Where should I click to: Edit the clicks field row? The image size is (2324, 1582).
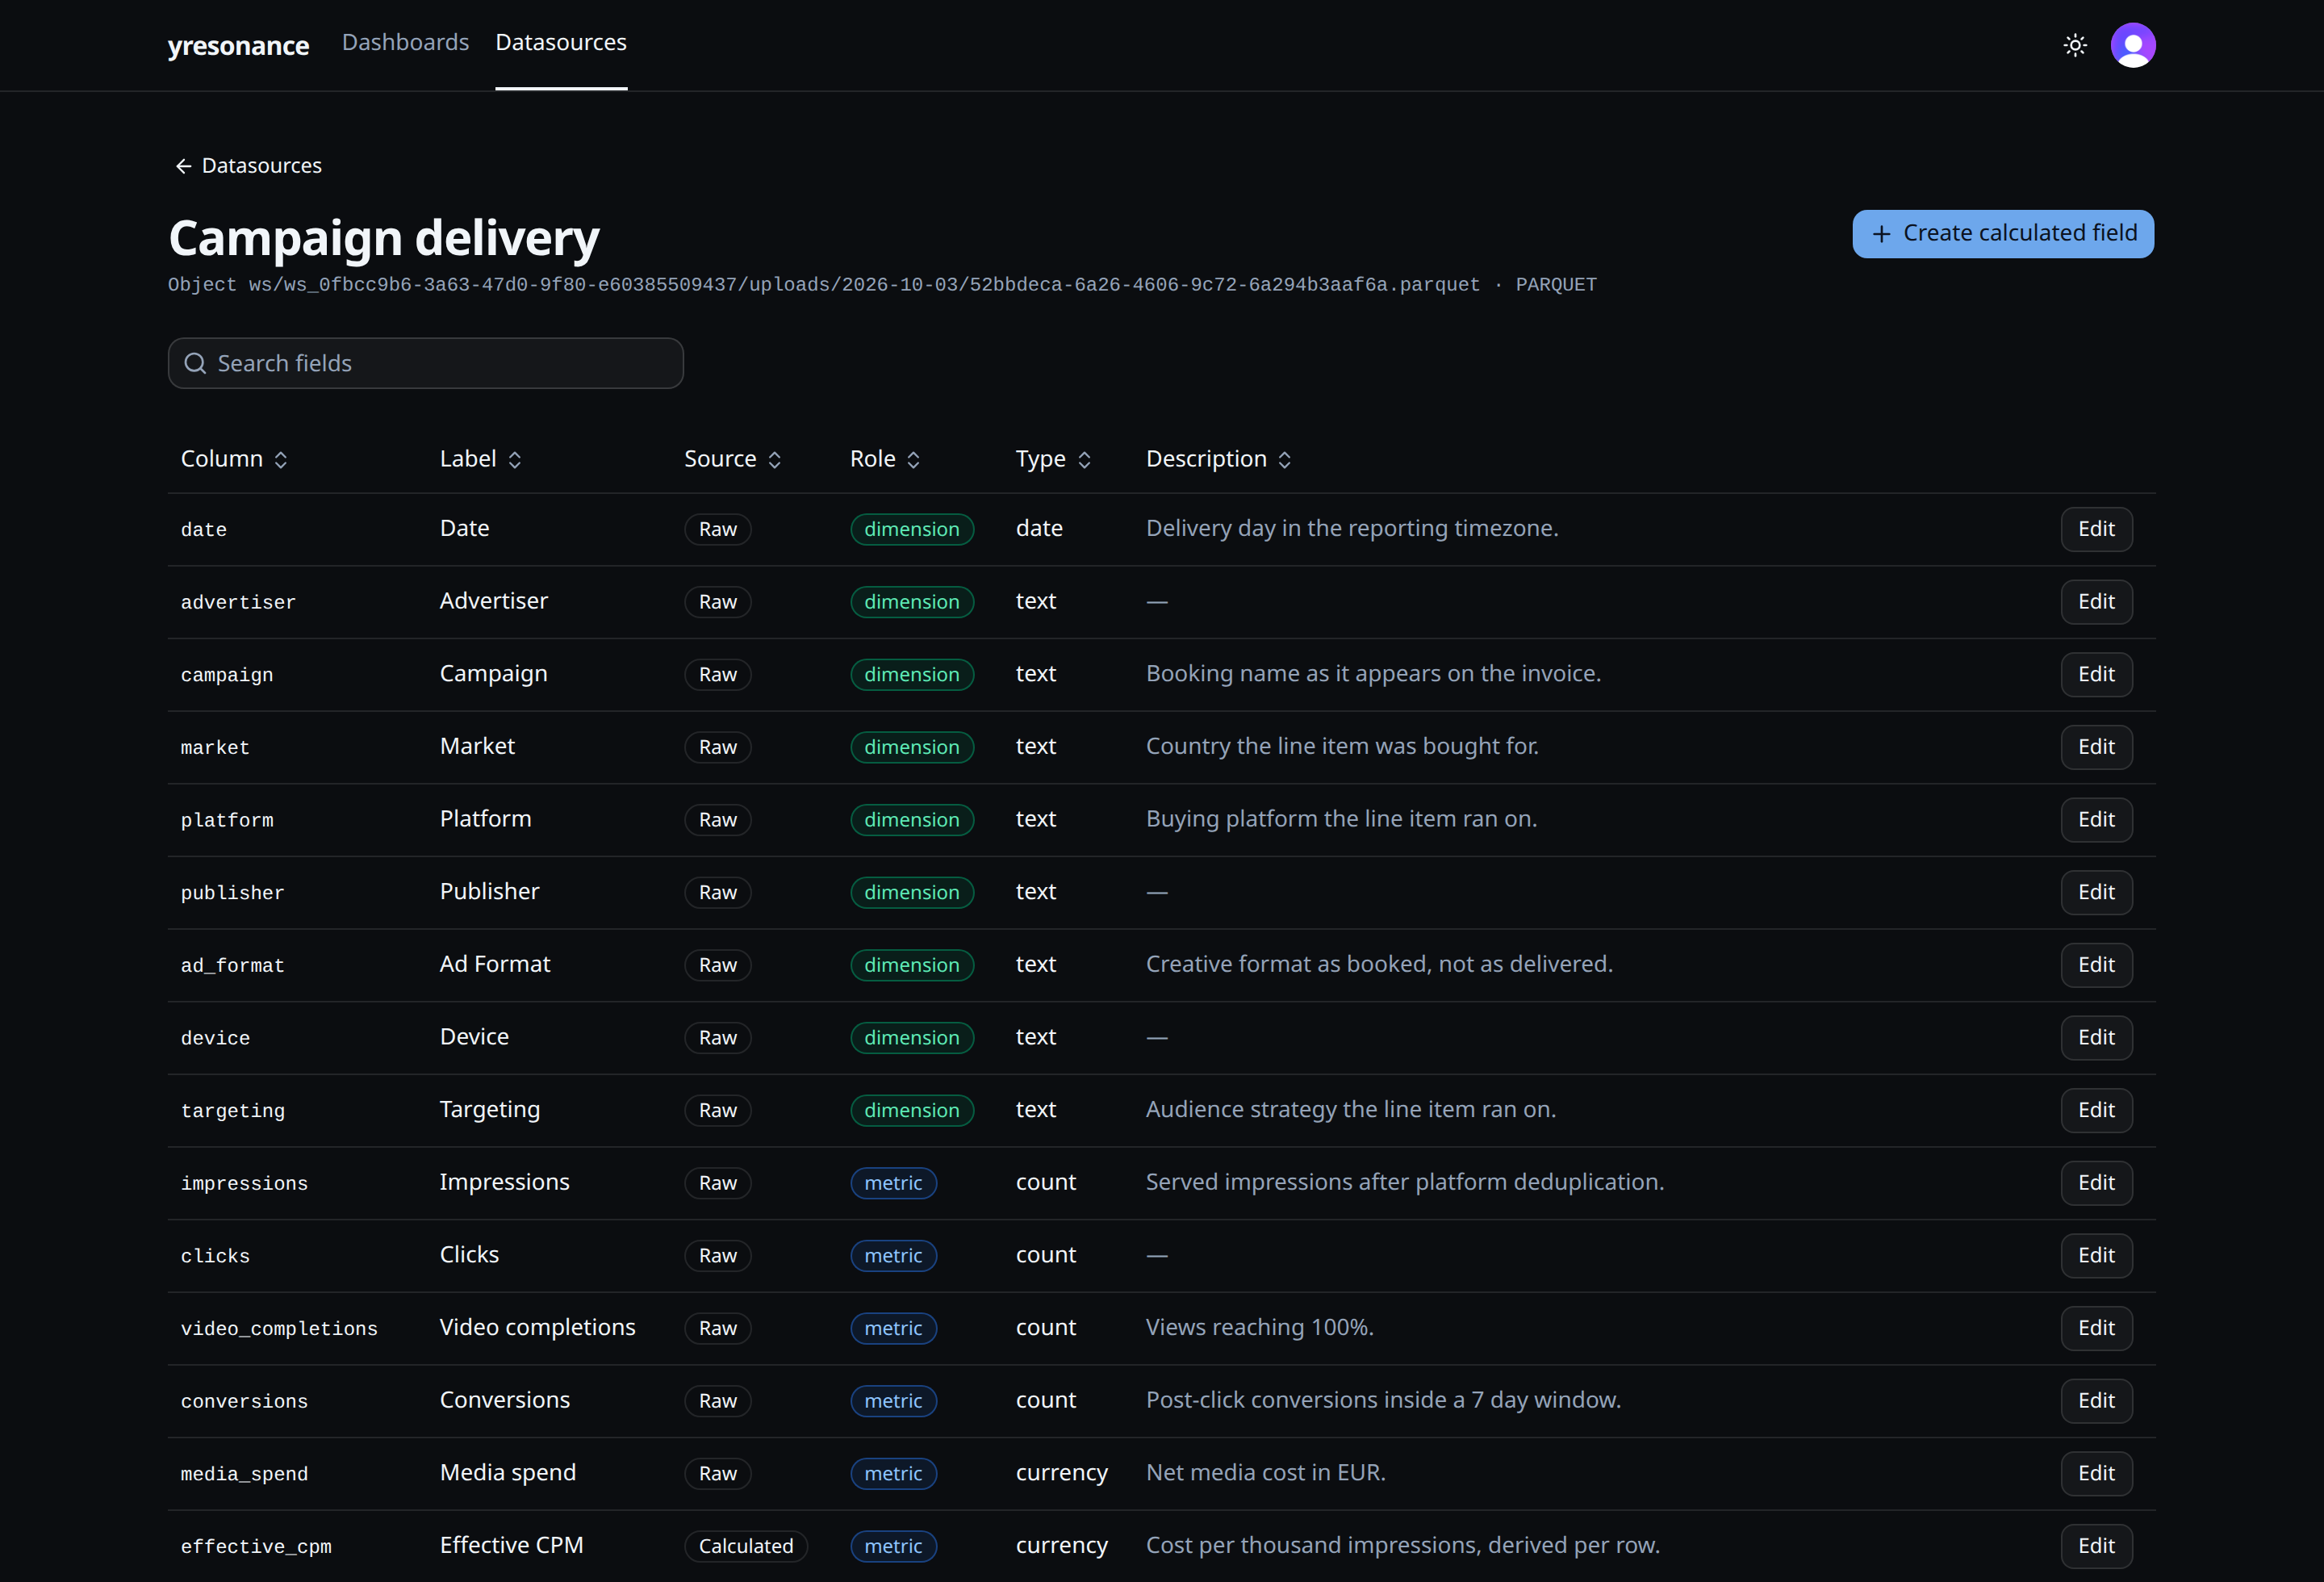point(2096,1256)
